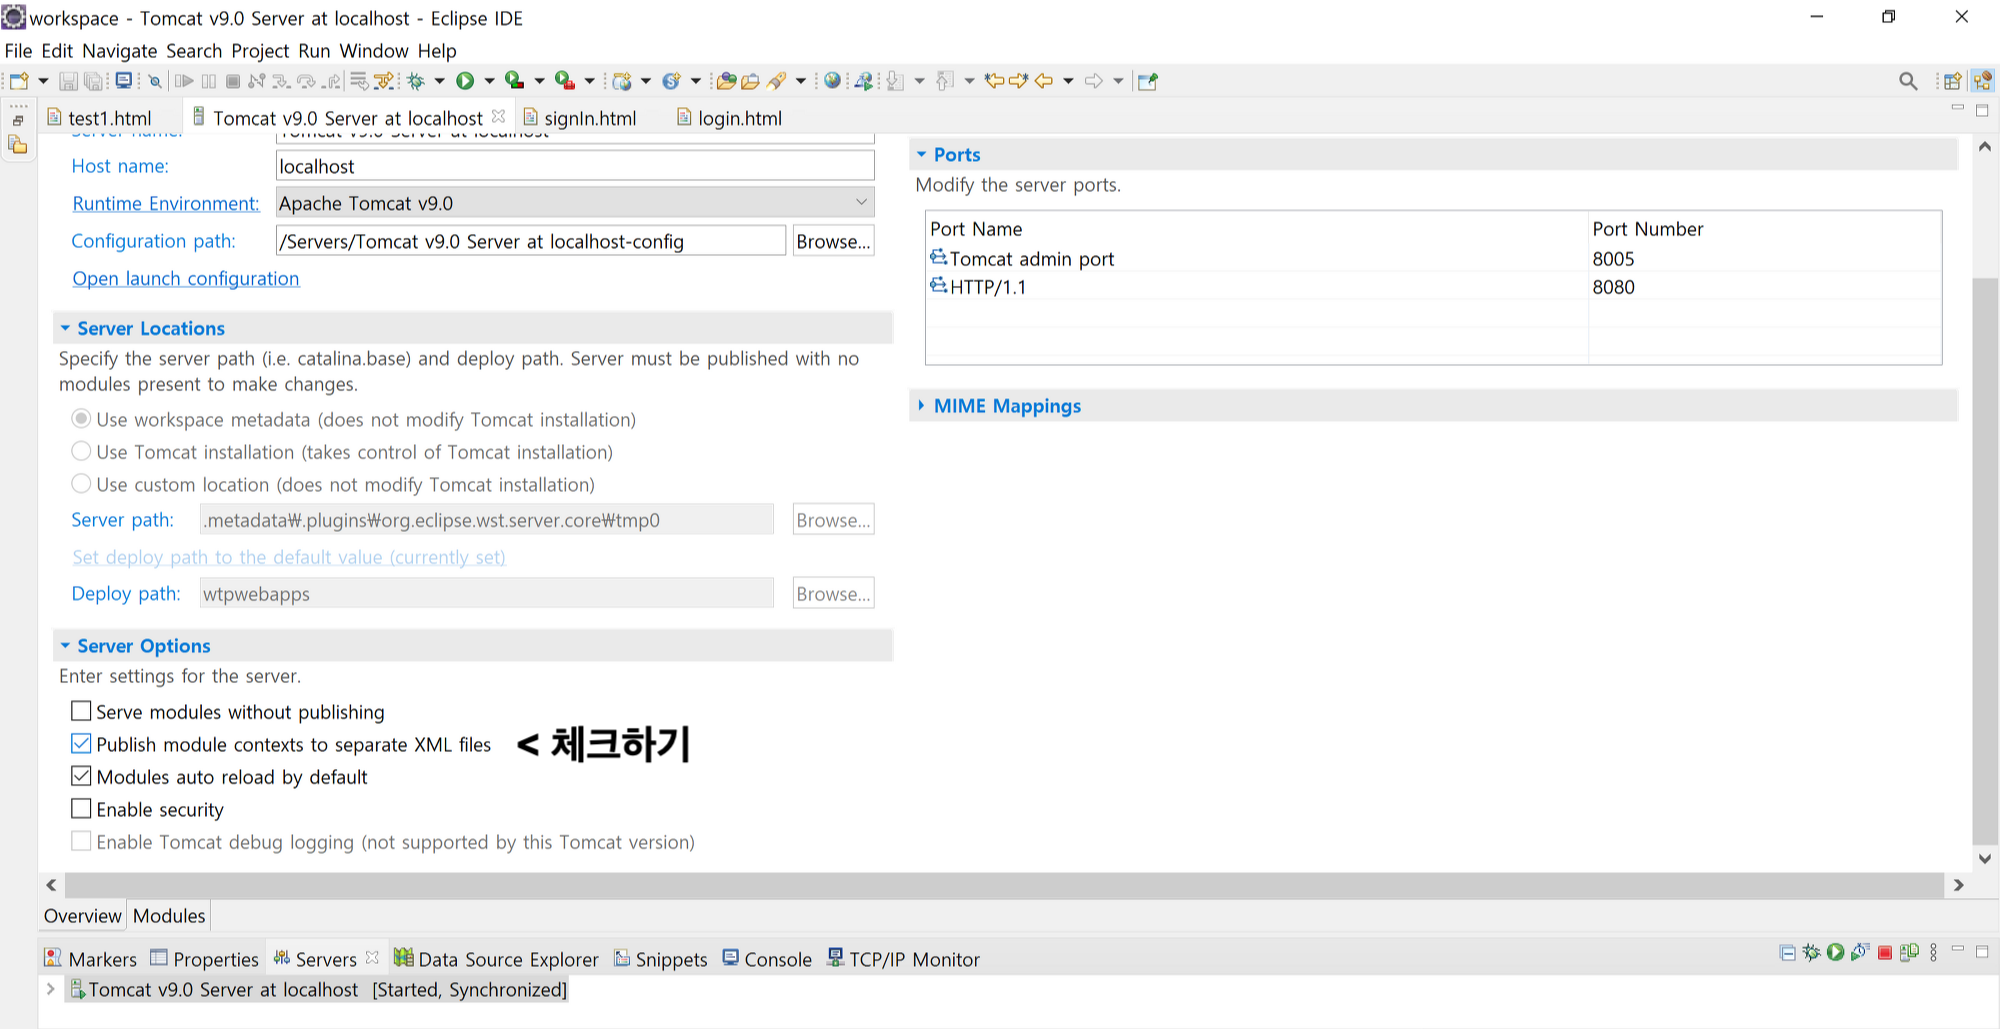Collapse all servers in Servers view

tap(1788, 953)
